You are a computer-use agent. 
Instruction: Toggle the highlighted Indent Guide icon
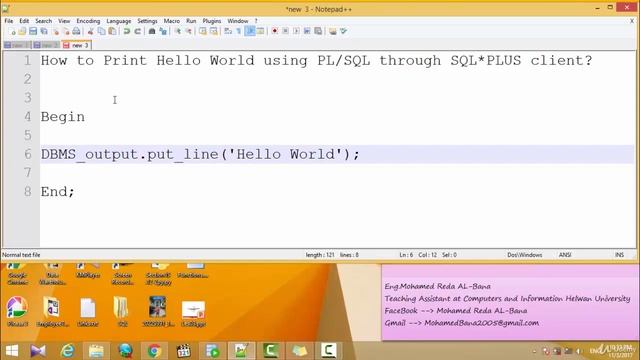click(250, 31)
